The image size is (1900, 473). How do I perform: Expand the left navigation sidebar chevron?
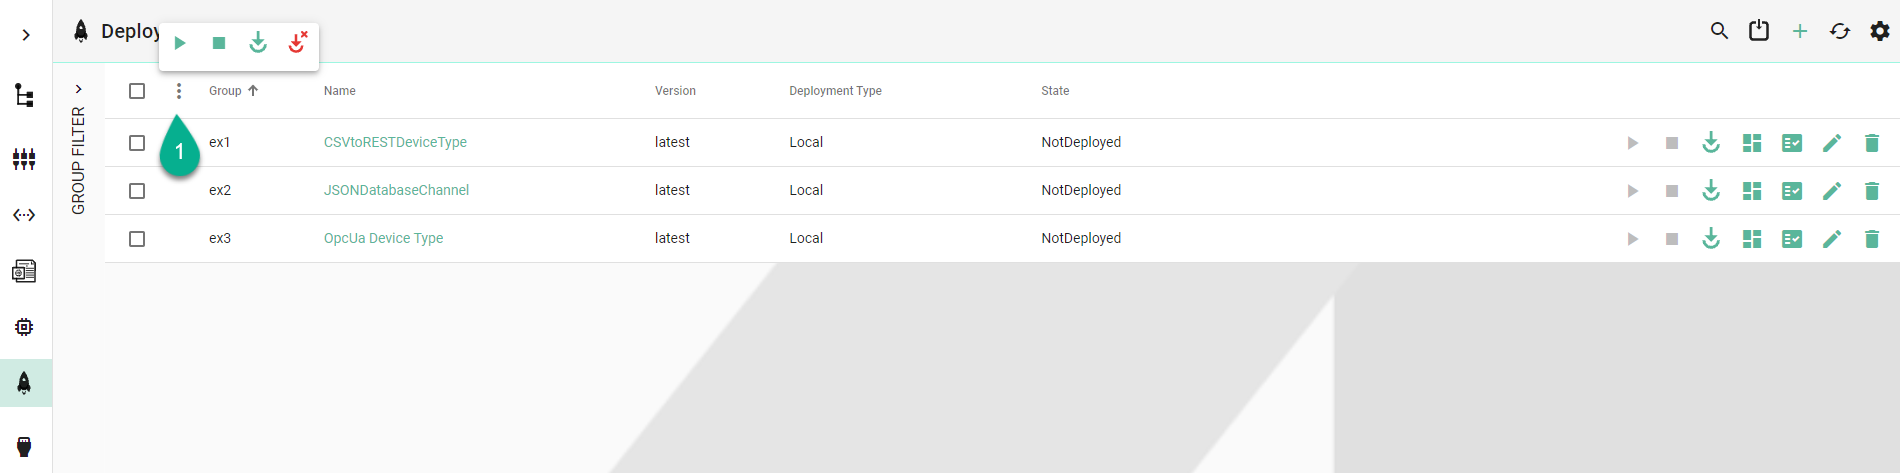26,35
